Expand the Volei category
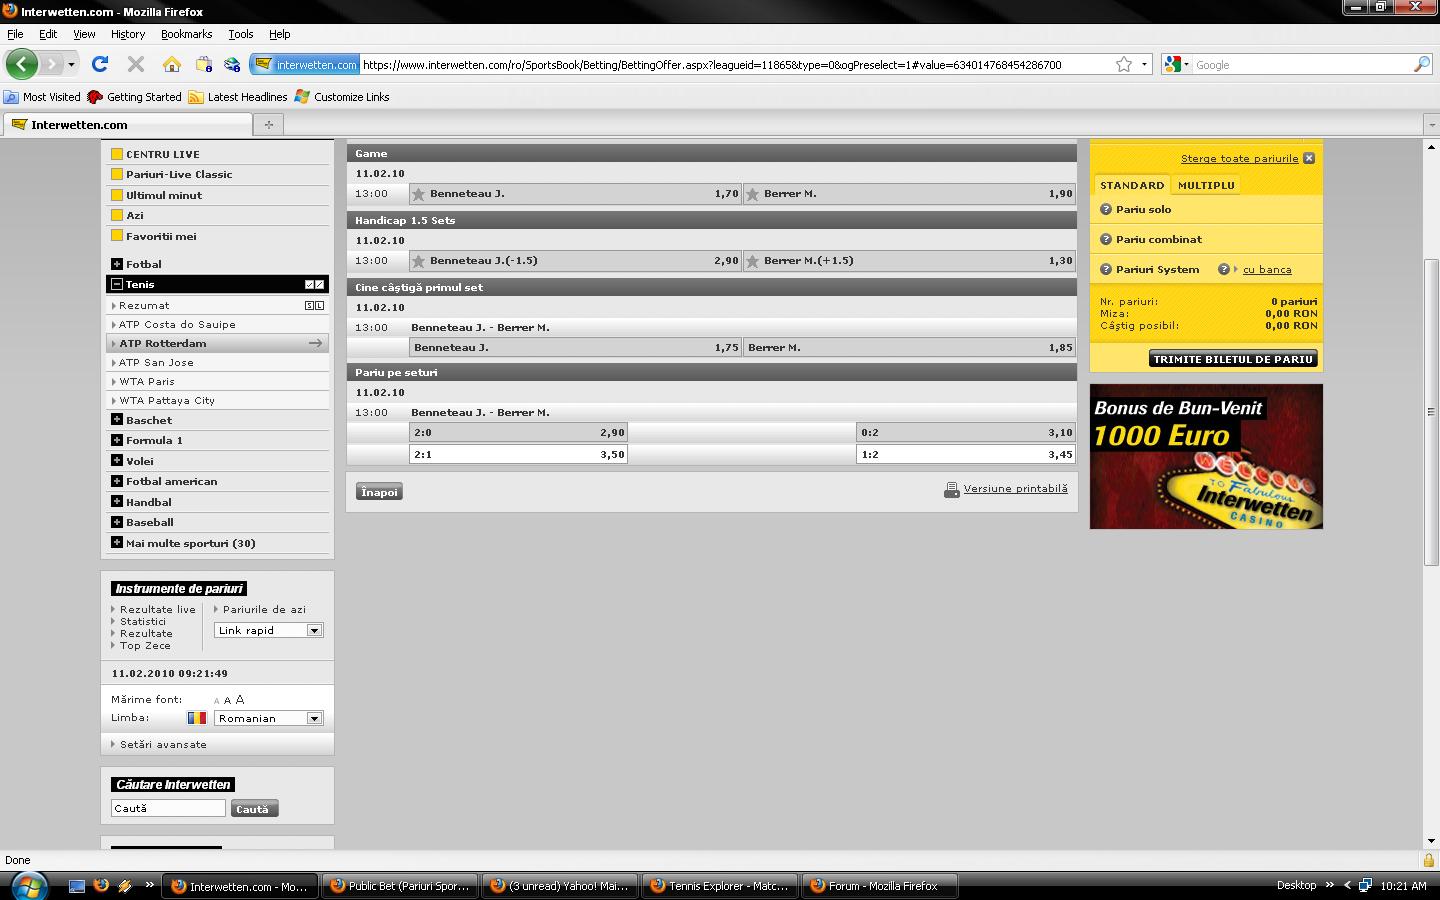The image size is (1440, 900). [117, 461]
